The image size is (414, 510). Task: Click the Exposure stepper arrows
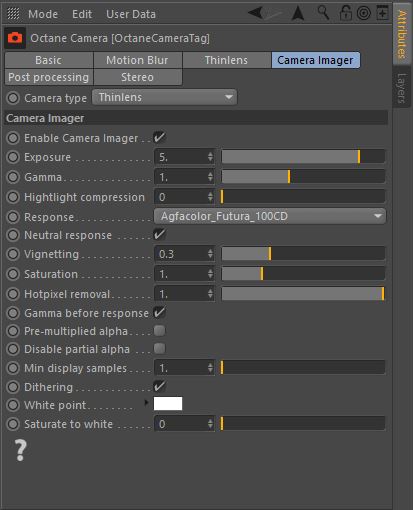[x=210, y=157]
